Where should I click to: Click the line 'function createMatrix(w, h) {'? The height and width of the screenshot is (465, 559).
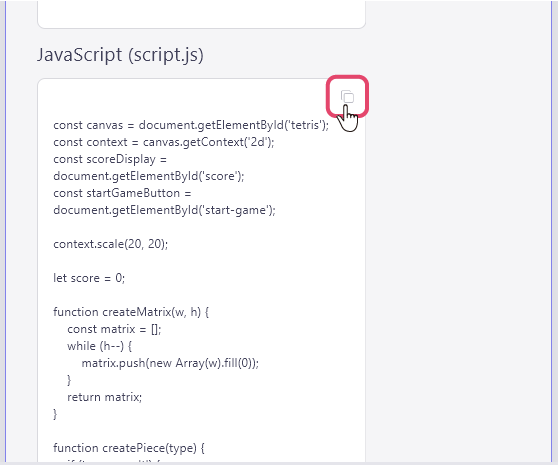click(131, 312)
